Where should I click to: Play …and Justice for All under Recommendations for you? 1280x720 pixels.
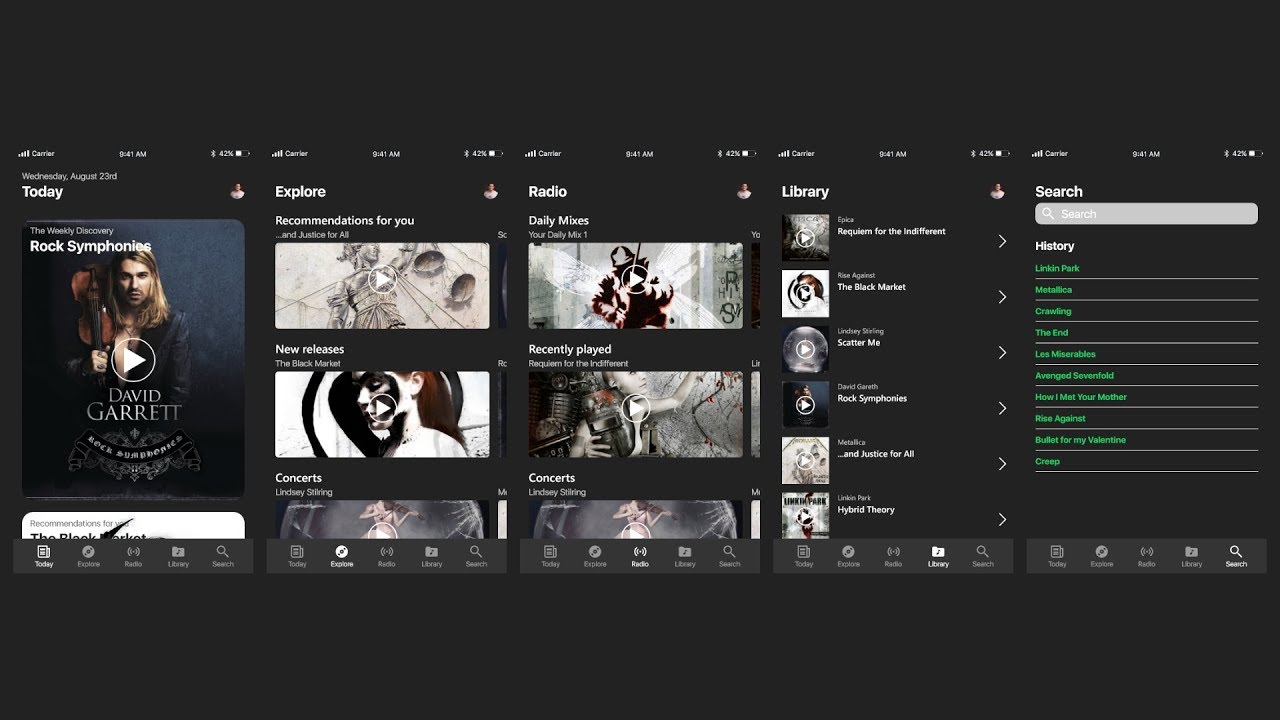coord(382,279)
